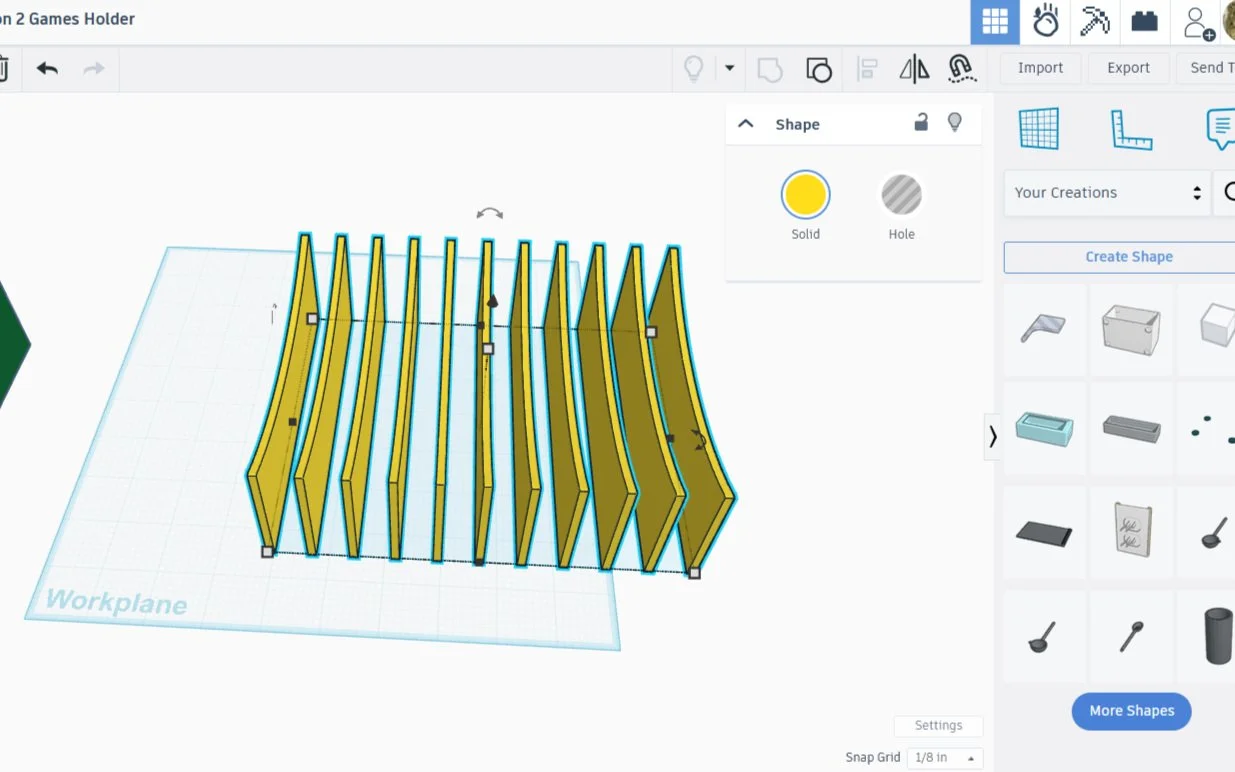Open the Align tool

coord(867,69)
